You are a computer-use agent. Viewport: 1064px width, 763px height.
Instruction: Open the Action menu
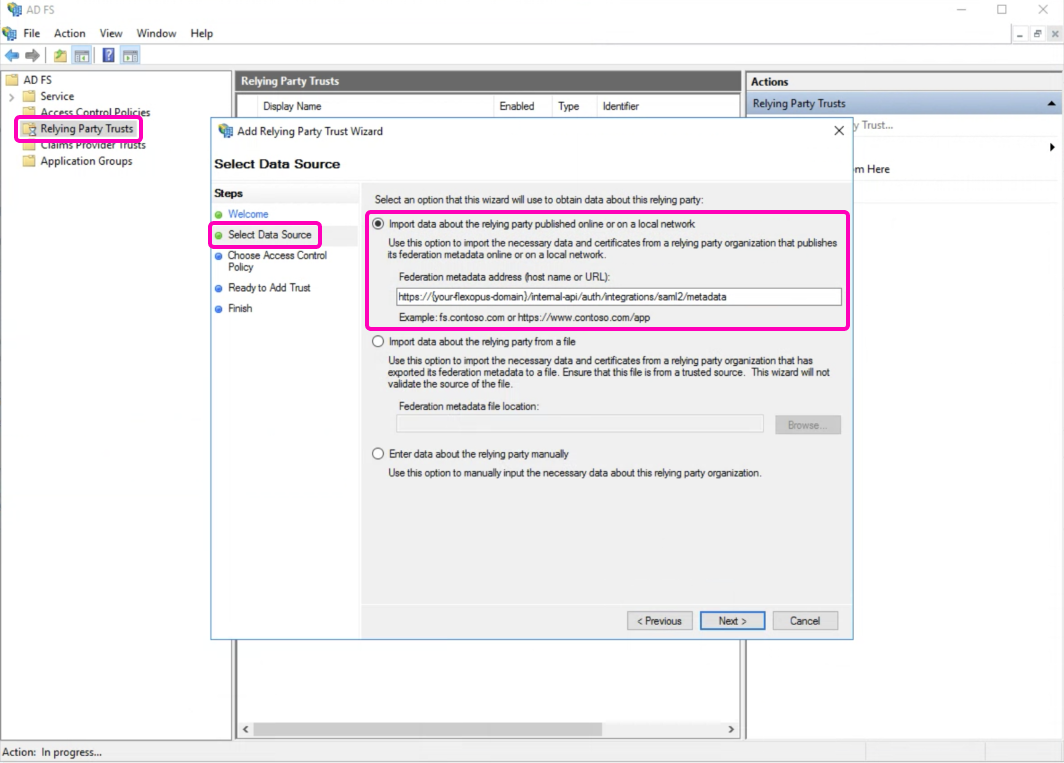(69, 33)
